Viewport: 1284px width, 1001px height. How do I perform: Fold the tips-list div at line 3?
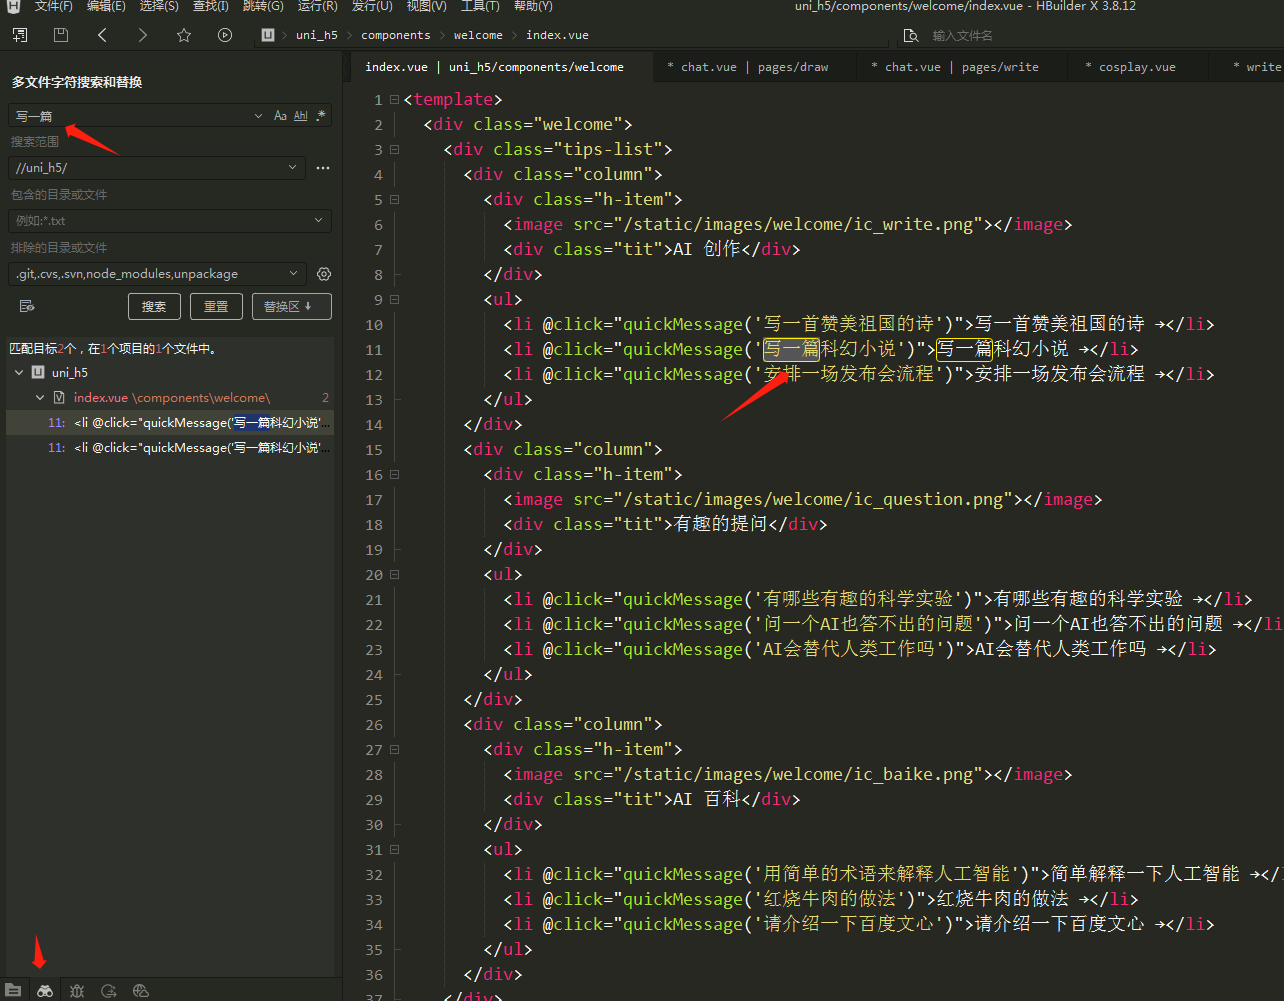click(x=394, y=150)
